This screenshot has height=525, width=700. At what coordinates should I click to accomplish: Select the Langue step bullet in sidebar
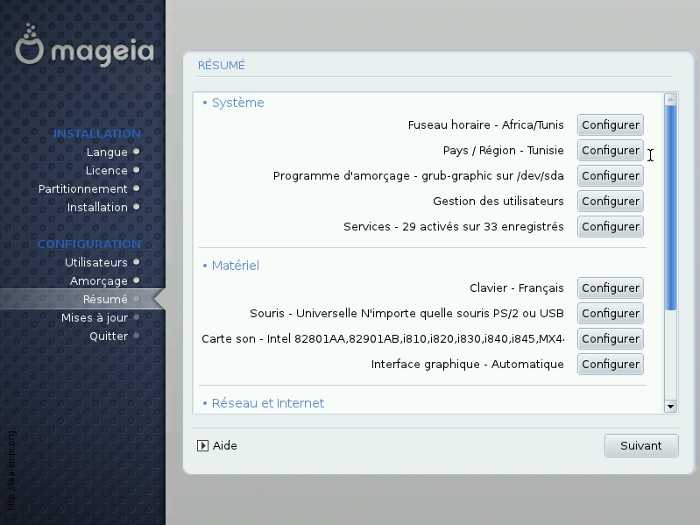click(136, 152)
